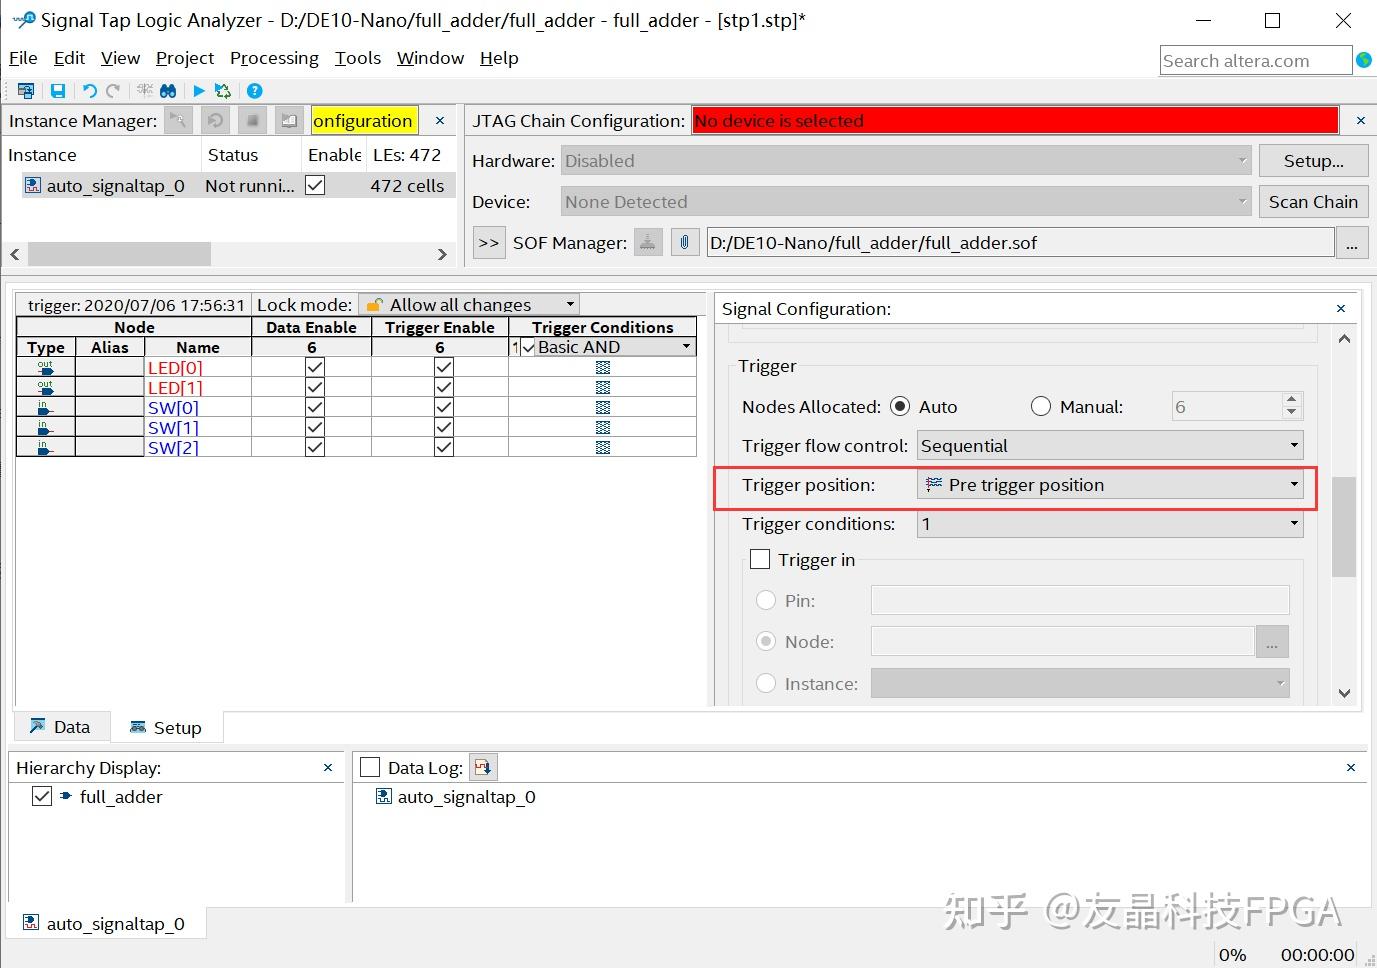The width and height of the screenshot is (1377, 968).
Task: Open the Lock mode dropdown
Action: 568,304
